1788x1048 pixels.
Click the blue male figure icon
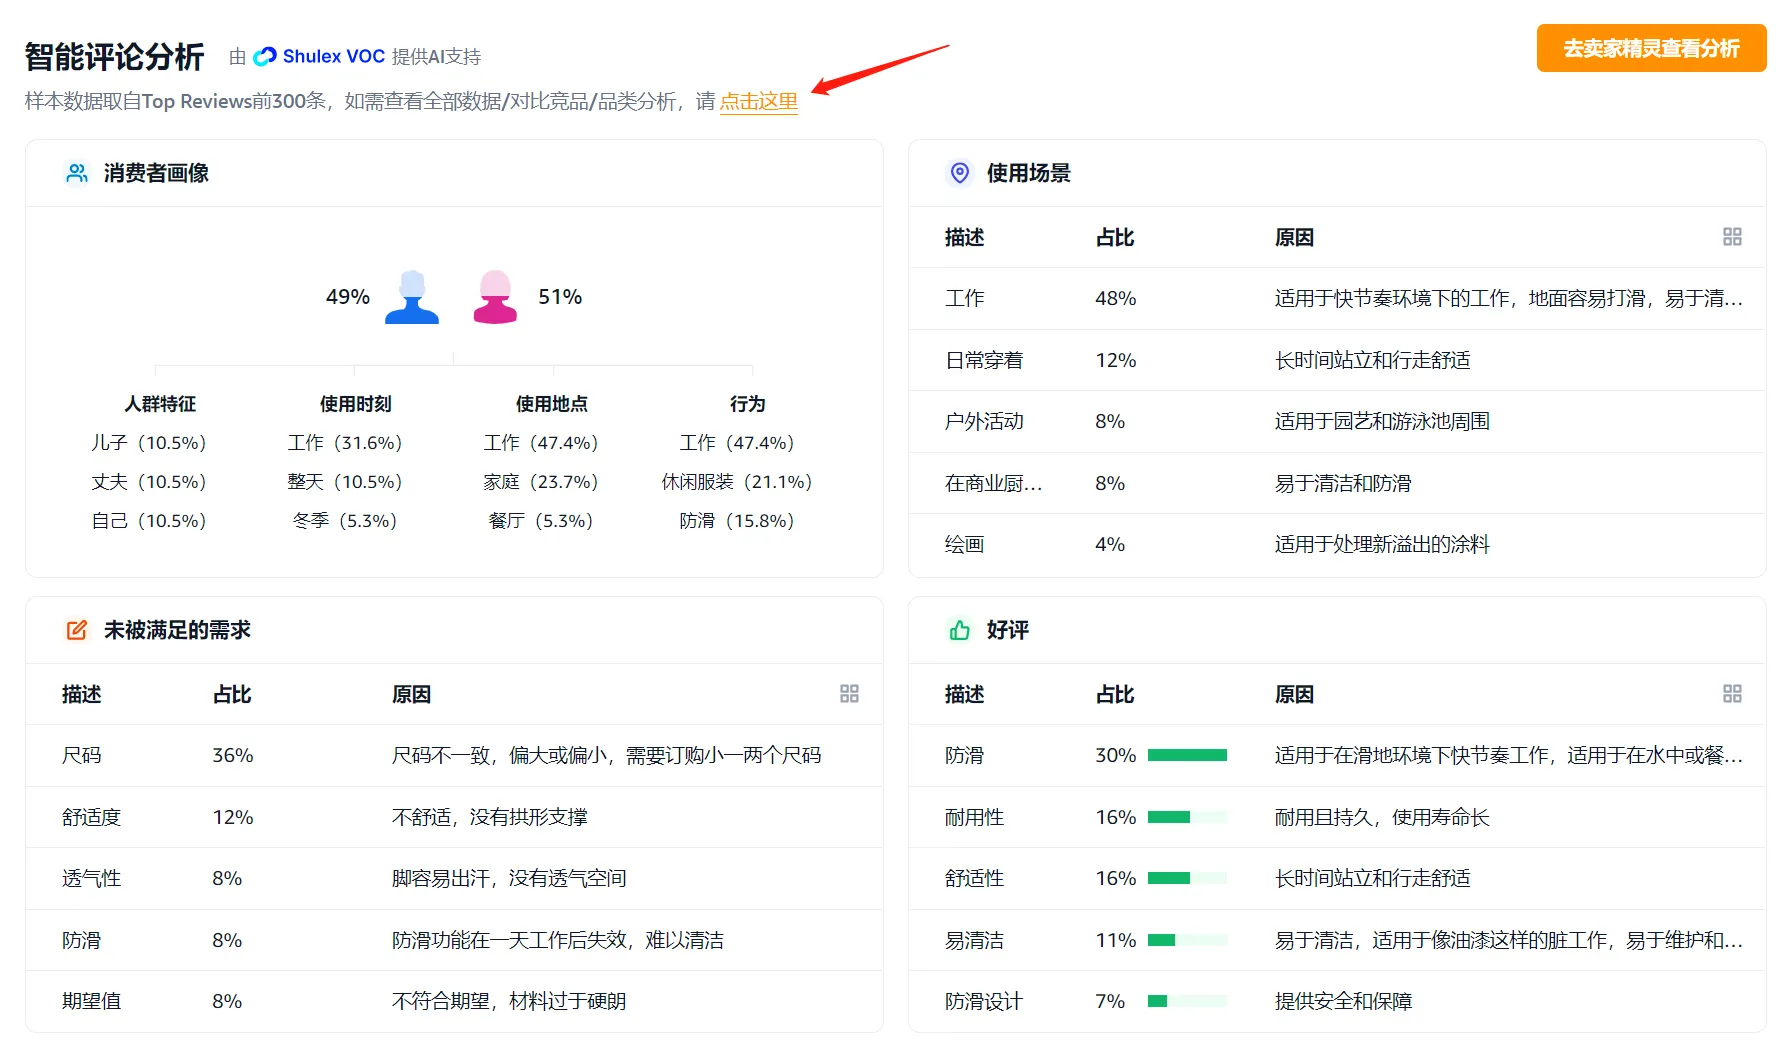click(x=410, y=295)
